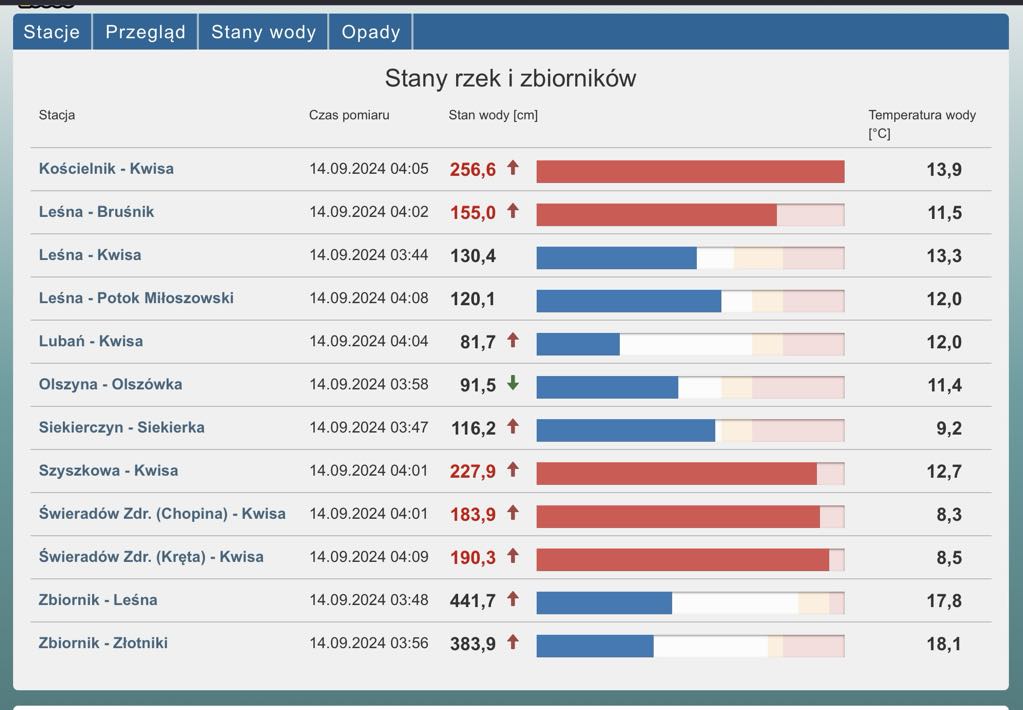Click the rising arrow beside Szyszkowa - Kwisa level
The width and height of the screenshot is (1023, 710).
click(513, 469)
